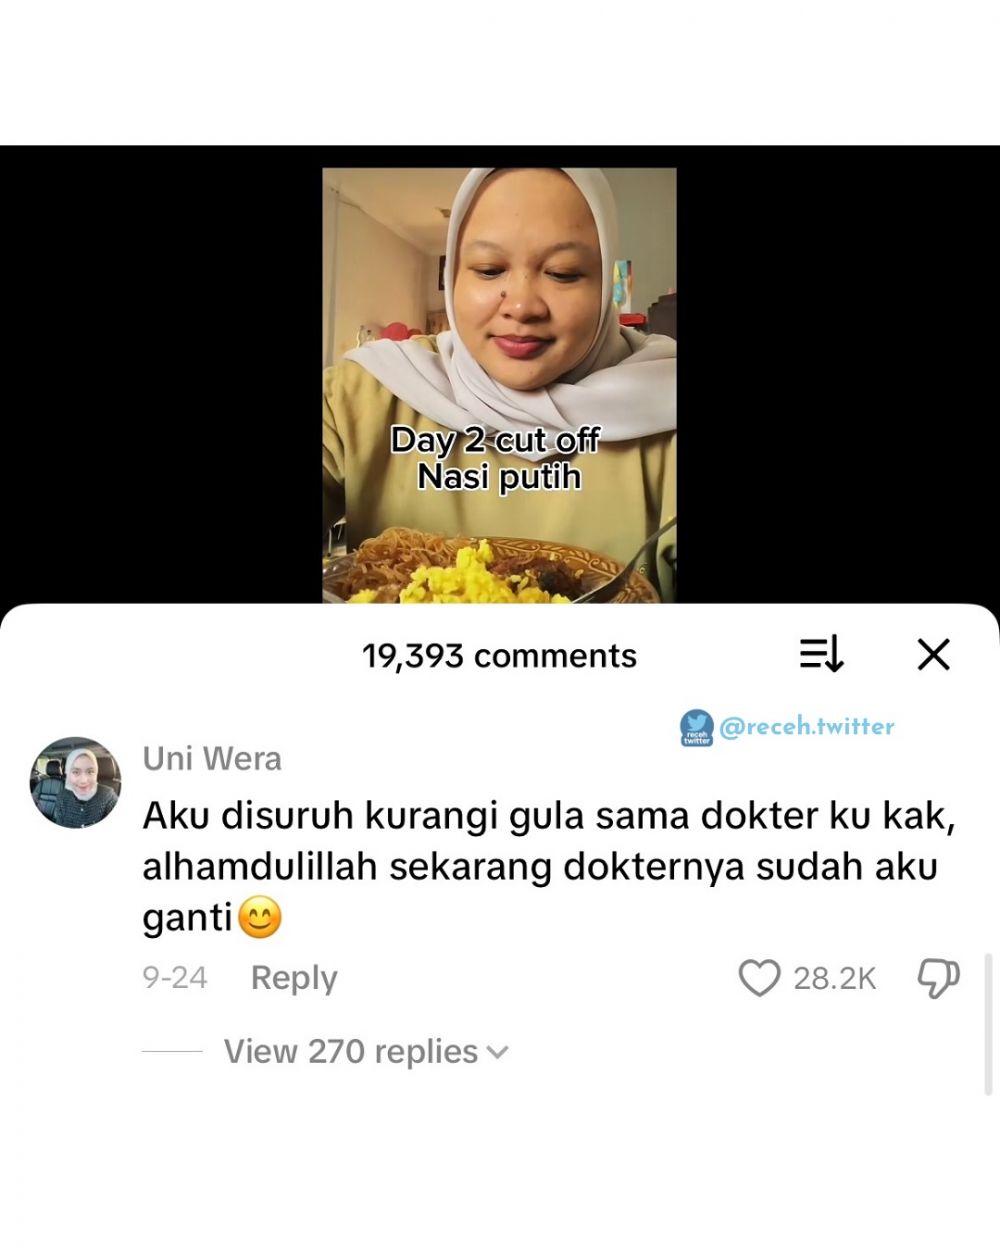
Task: Click the 28.2K like count
Action: tap(834, 979)
